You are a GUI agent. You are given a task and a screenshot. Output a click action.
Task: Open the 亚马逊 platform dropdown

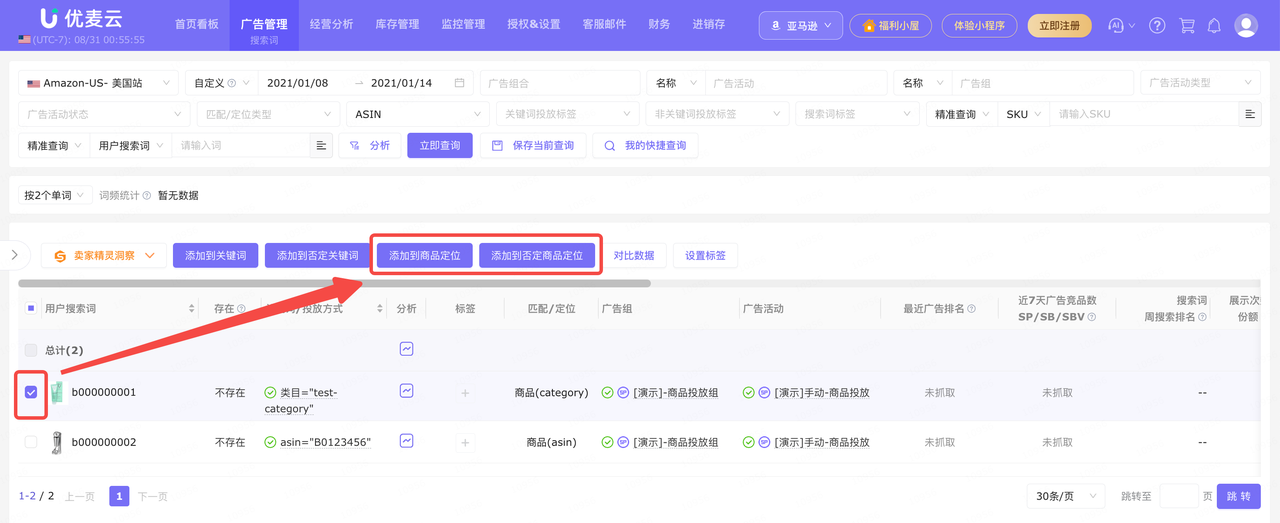[800, 25]
